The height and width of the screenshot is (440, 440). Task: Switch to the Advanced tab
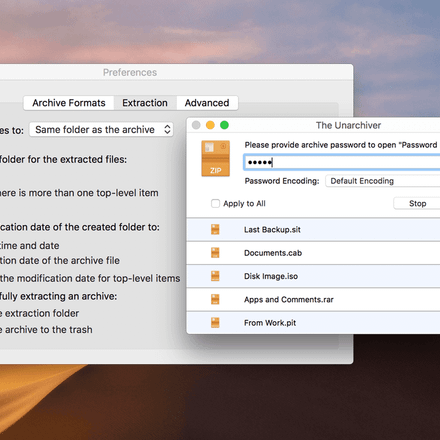point(207,103)
